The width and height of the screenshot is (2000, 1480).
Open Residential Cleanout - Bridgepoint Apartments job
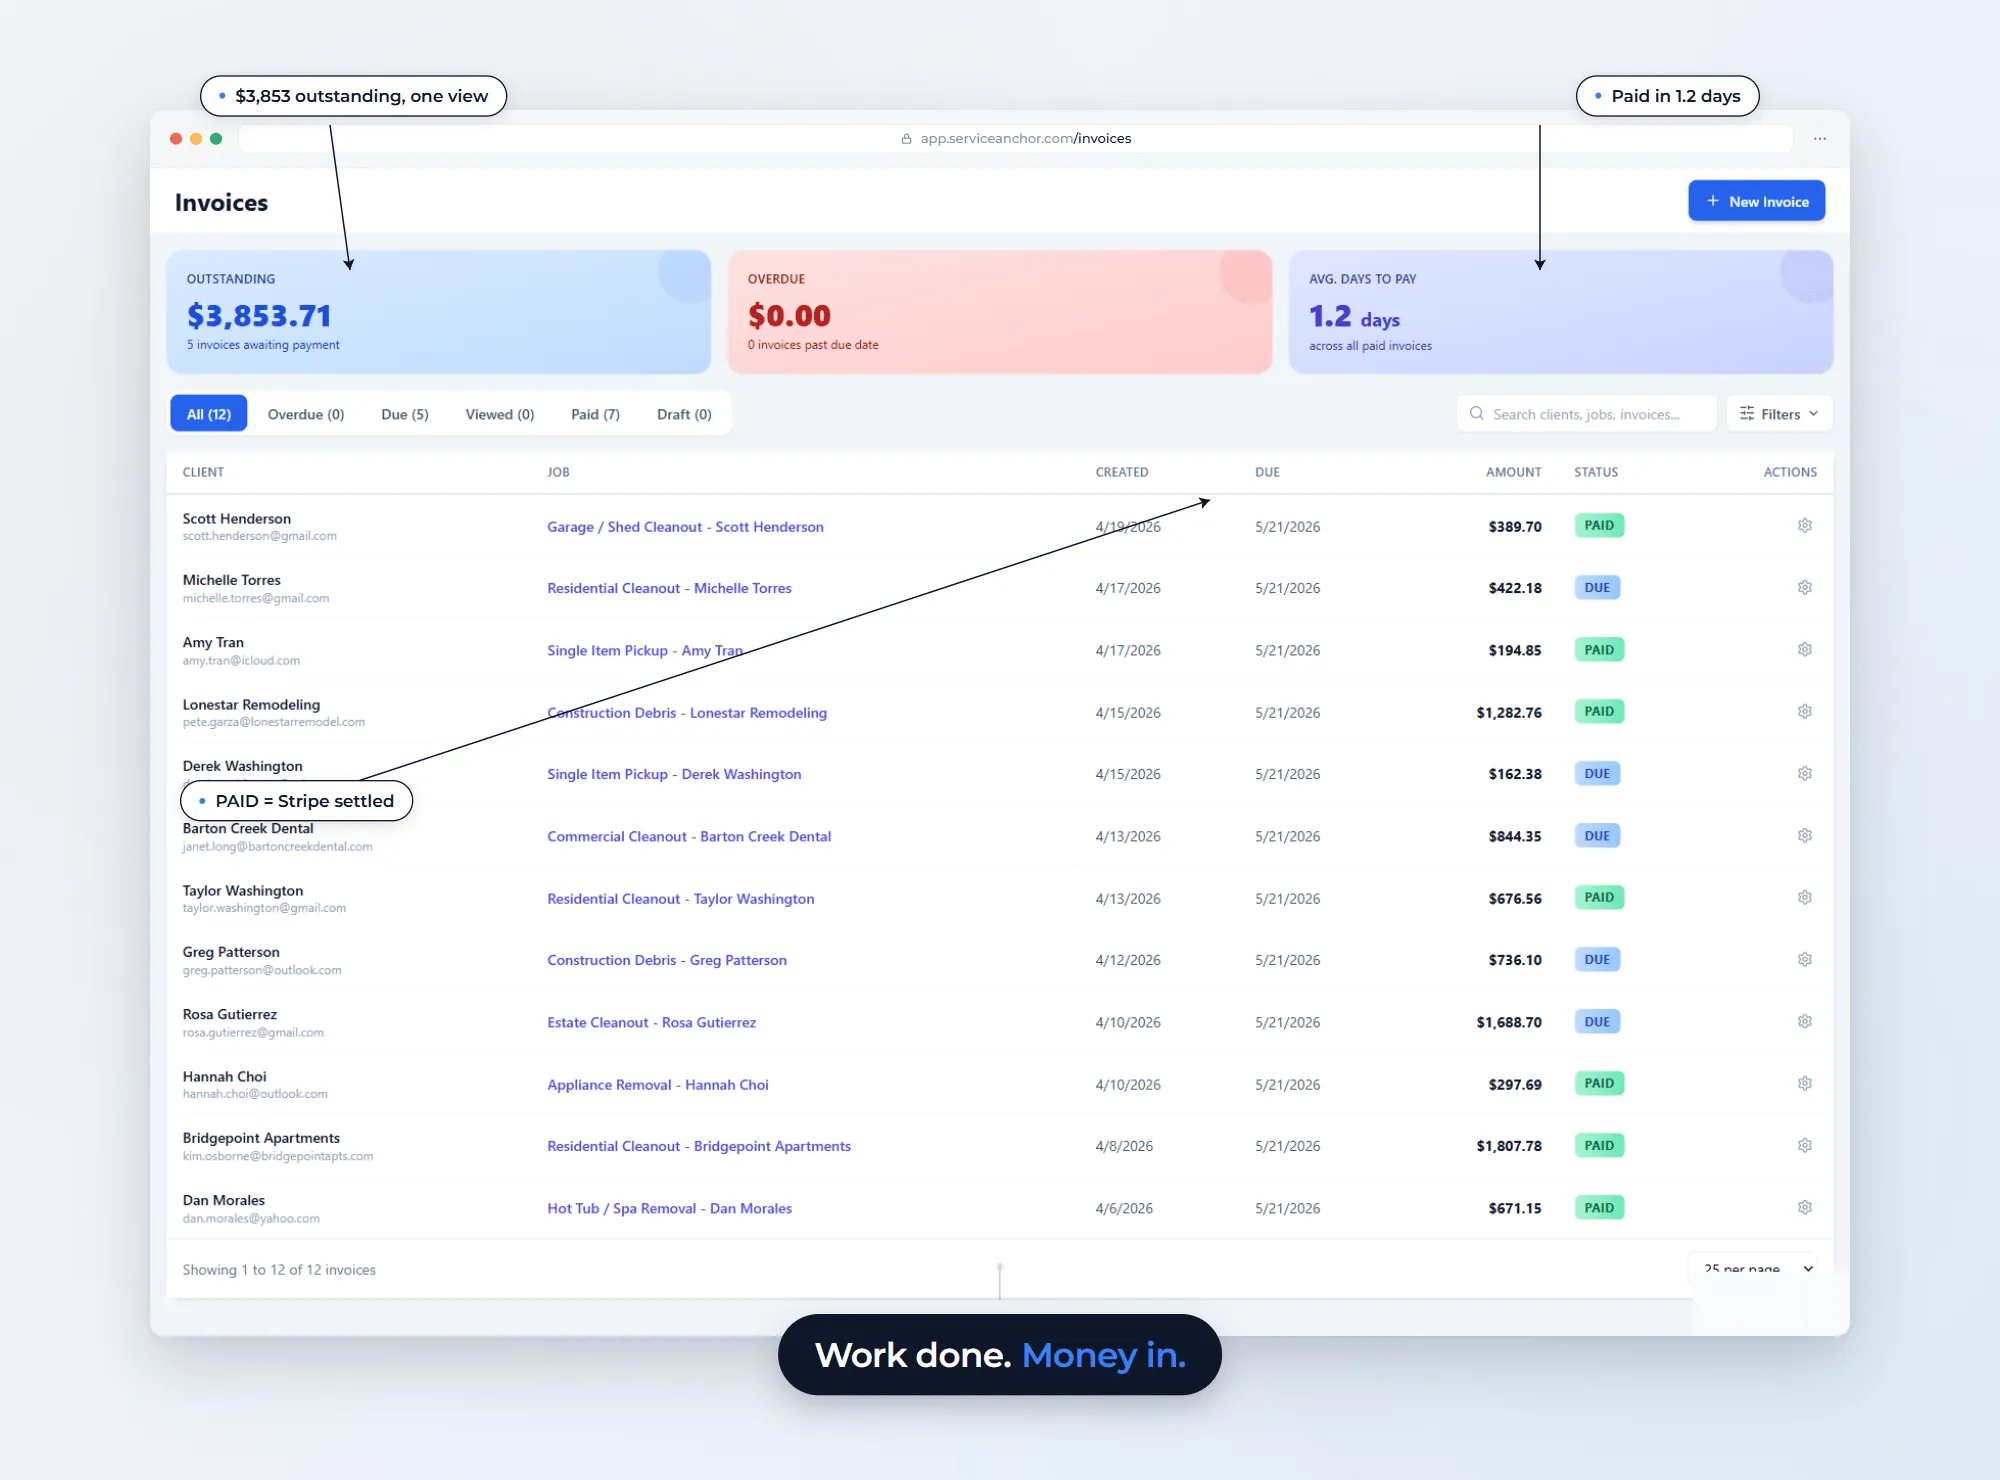tap(699, 1146)
